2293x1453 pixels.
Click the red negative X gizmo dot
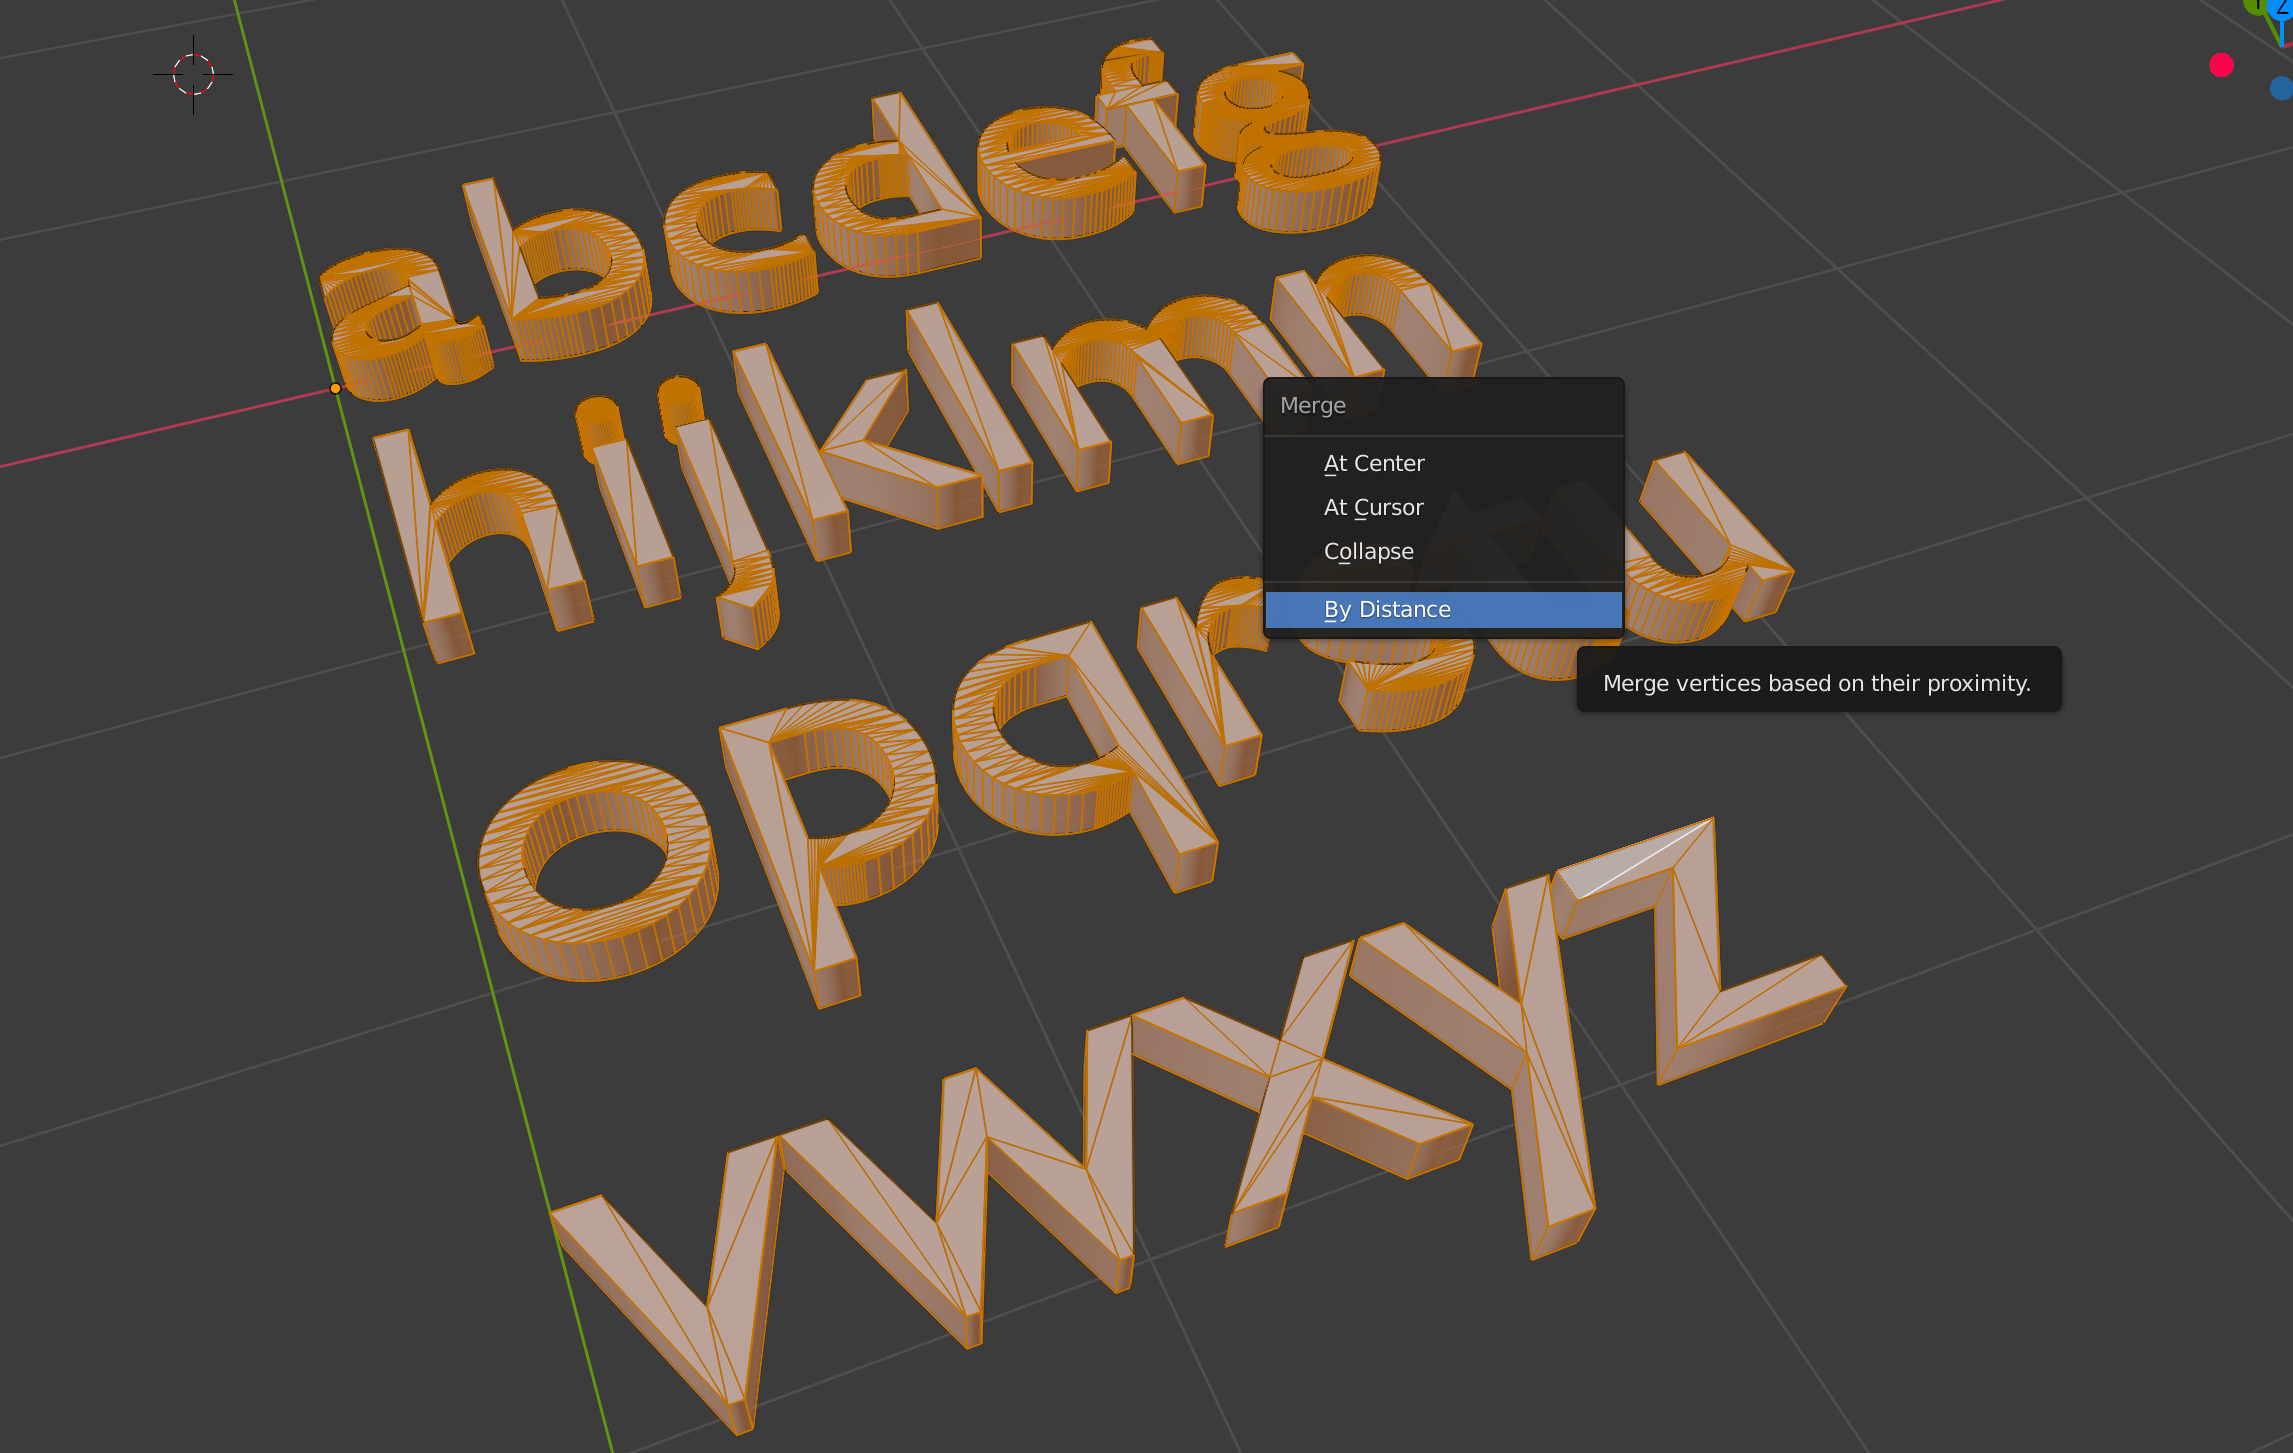click(x=2221, y=66)
